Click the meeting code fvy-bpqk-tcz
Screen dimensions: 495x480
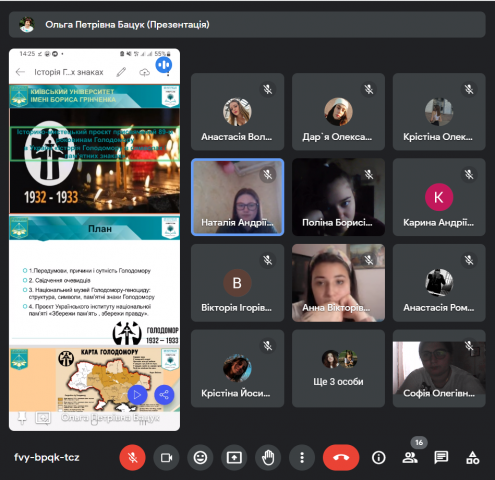47,457
